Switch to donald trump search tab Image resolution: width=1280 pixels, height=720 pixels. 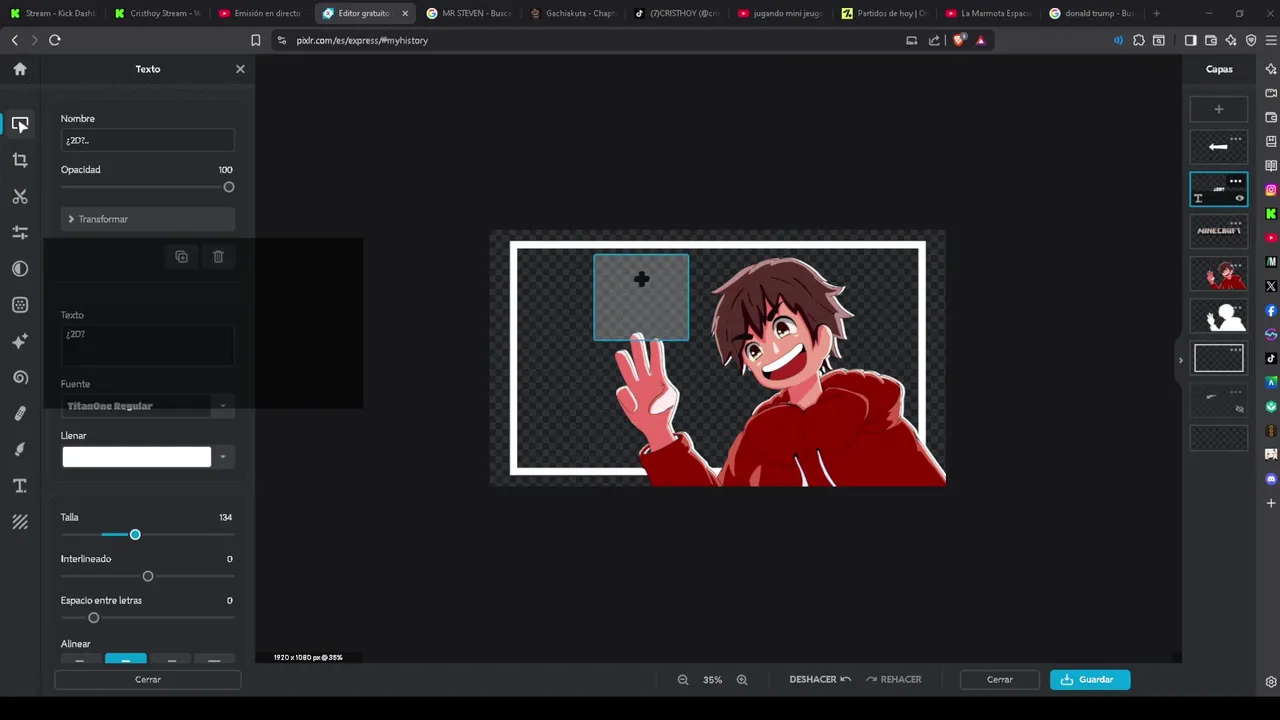point(1094,13)
